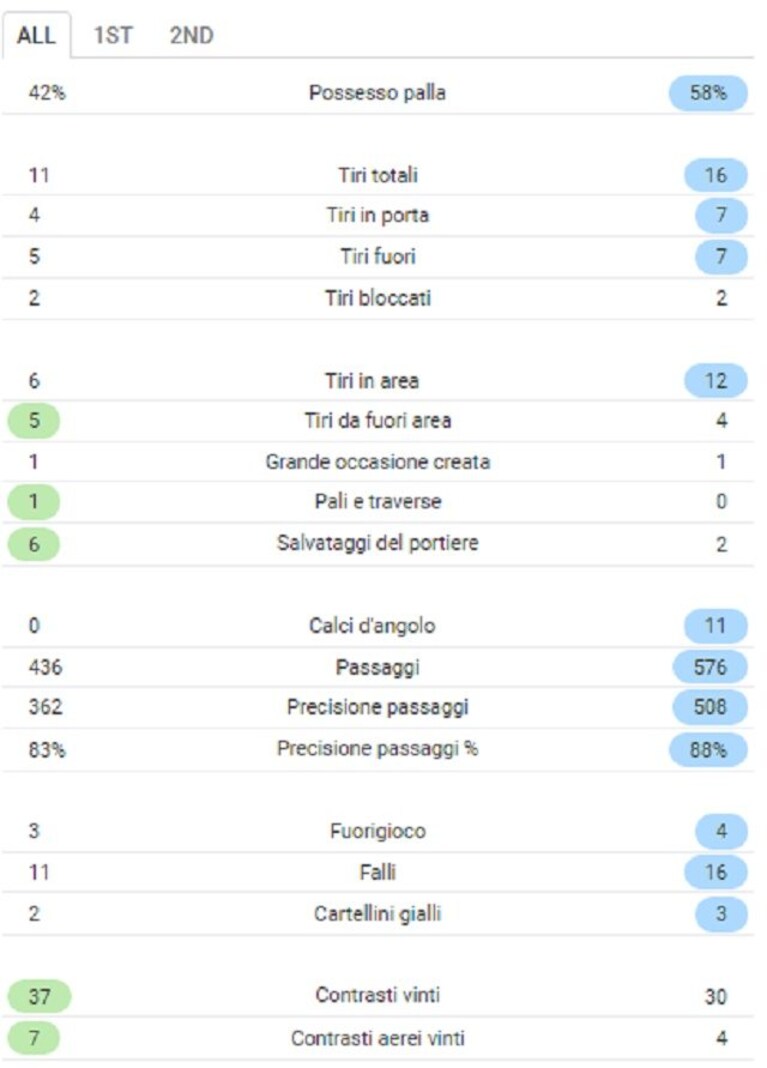
Task: Click the Passaggi value 576 badge
Action: point(710,667)
